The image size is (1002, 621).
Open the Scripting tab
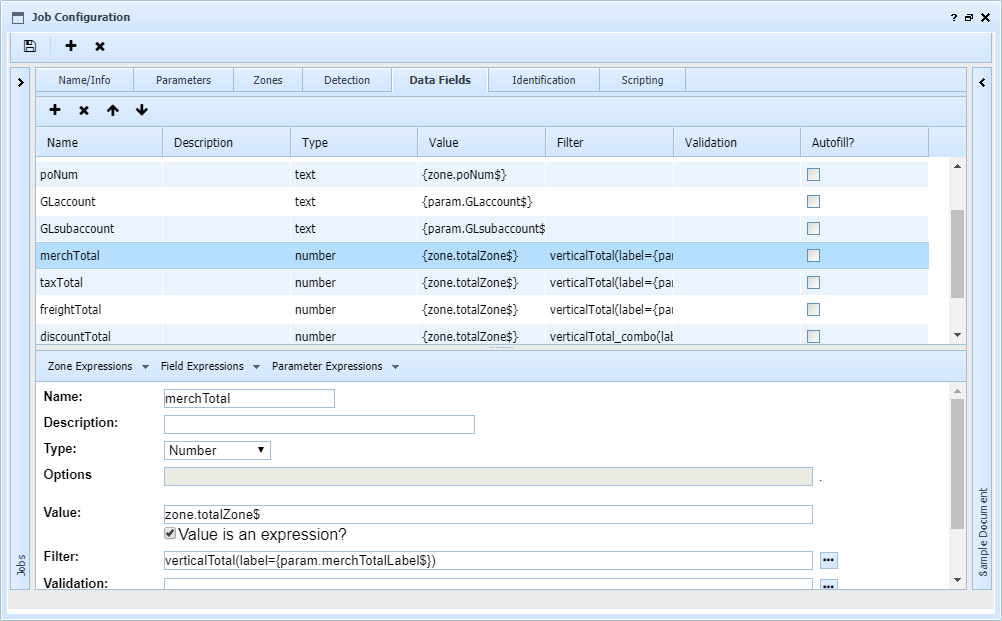pyautogui.click(x=642, y=80)
